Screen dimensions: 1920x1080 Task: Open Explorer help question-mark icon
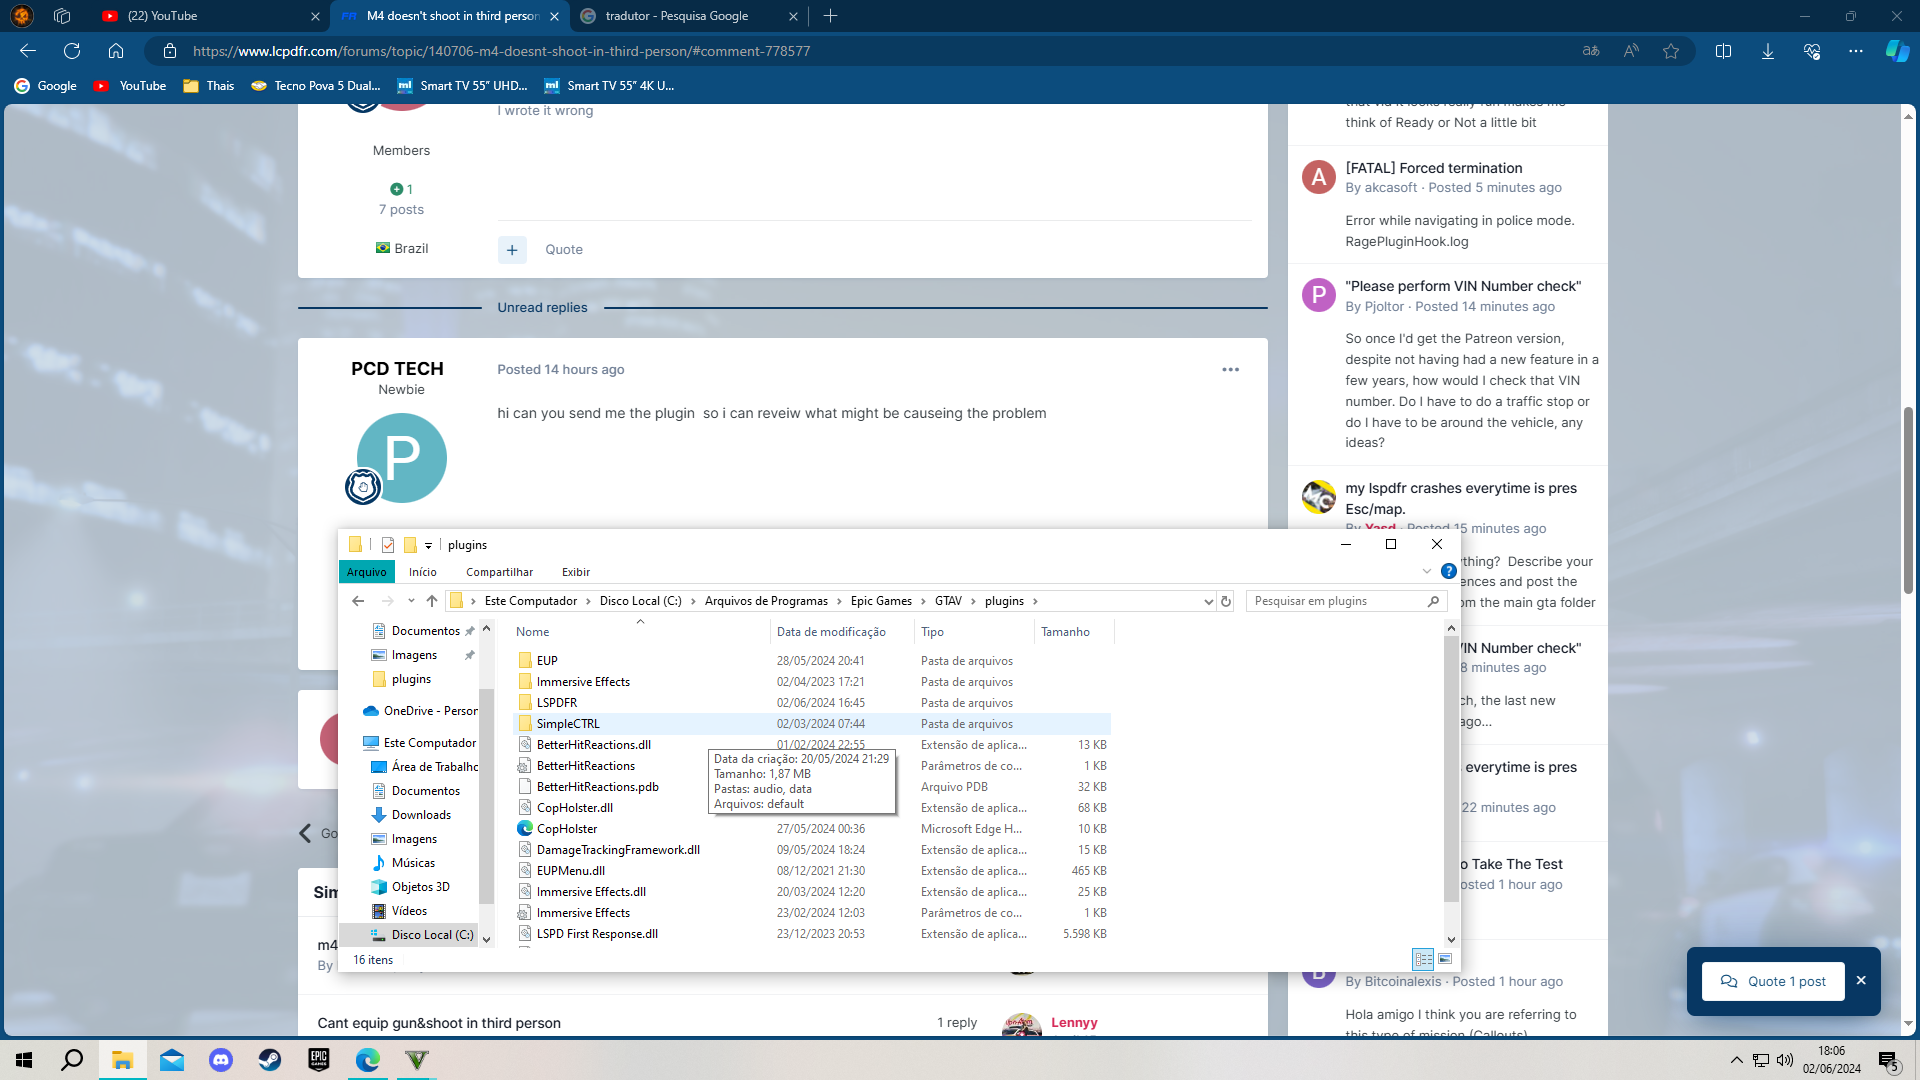(1448, 571)
